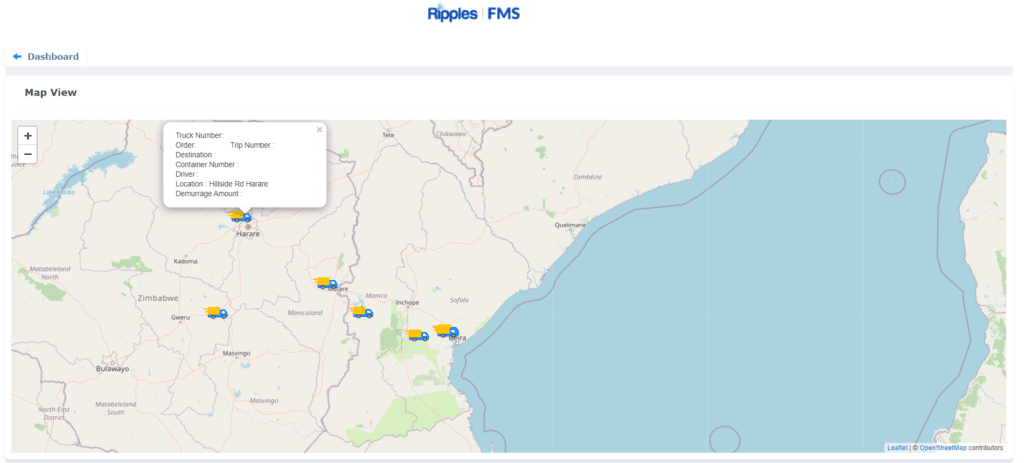This screenshot has width=1024, height=463.
Task: Click the Sofala province label on map
Action: pos(459,300)
